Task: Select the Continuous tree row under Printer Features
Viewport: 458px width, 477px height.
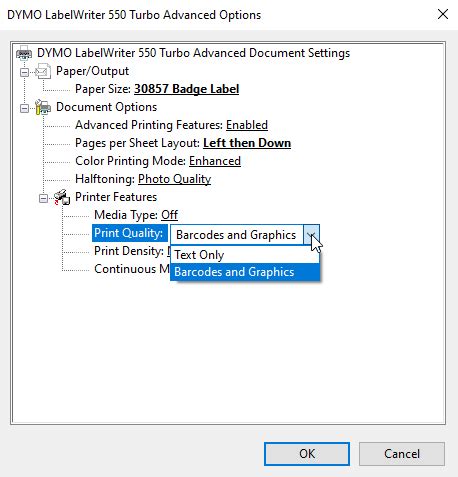Action: pos(131,269)
